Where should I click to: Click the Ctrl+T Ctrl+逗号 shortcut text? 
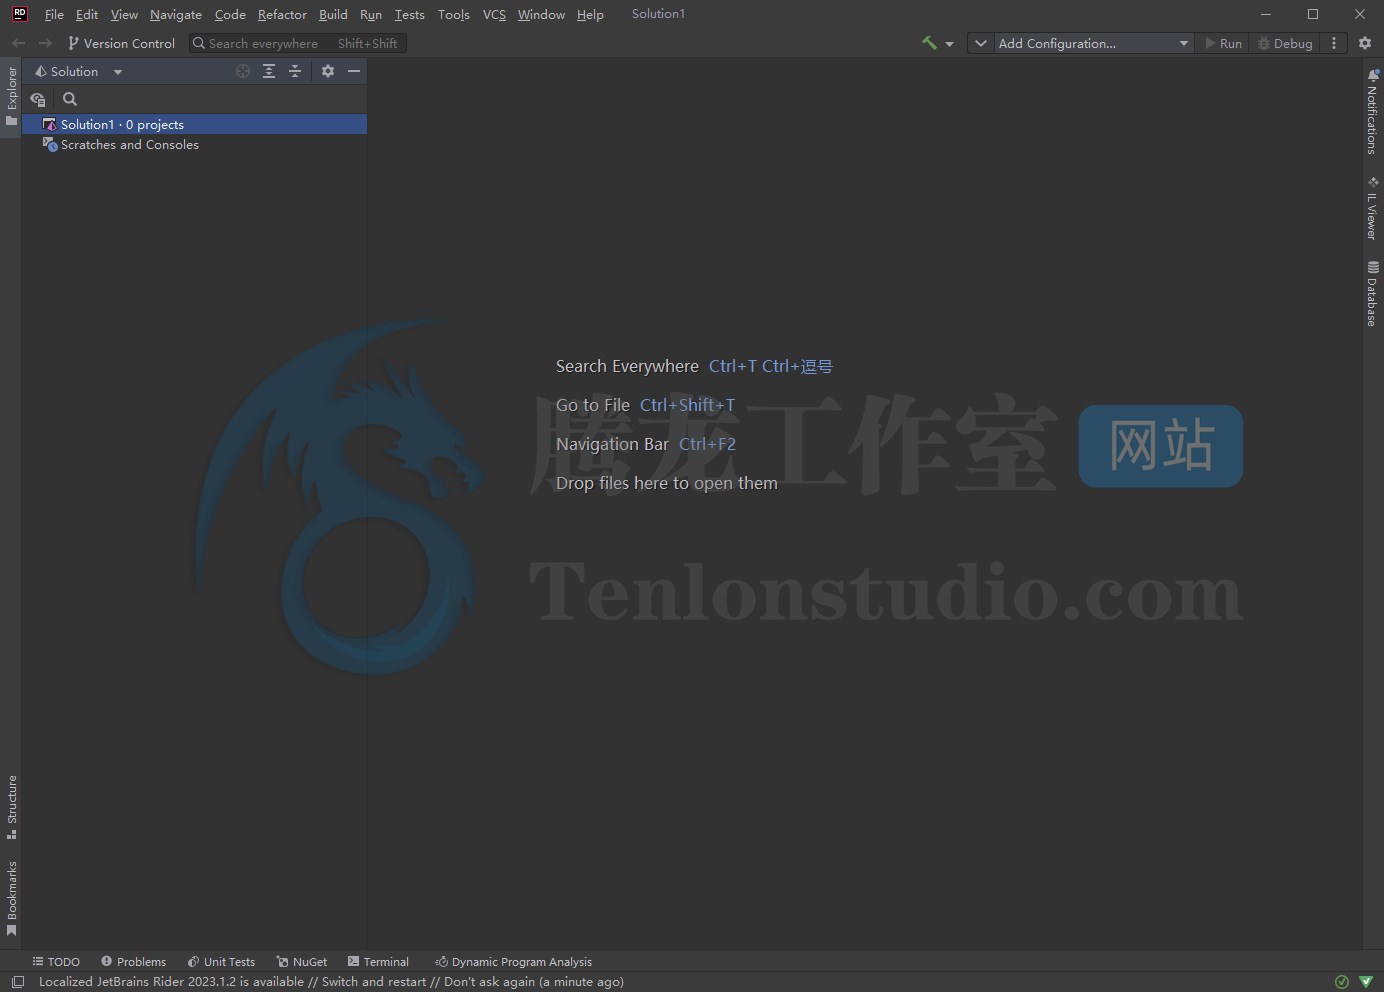770,366
